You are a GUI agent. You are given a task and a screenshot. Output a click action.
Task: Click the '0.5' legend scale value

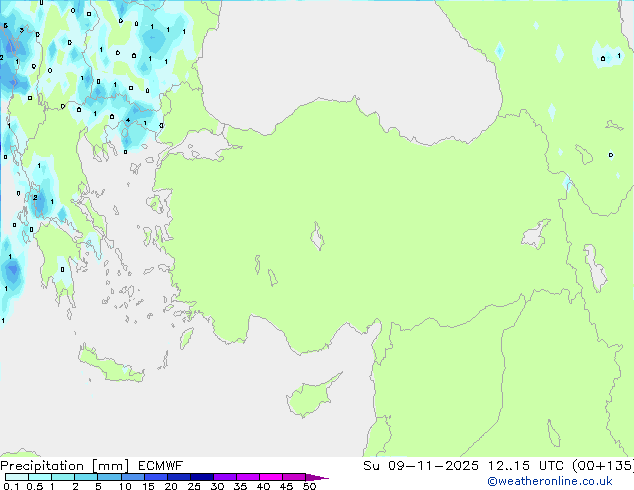pyautogui.click(x=35, y=486)
